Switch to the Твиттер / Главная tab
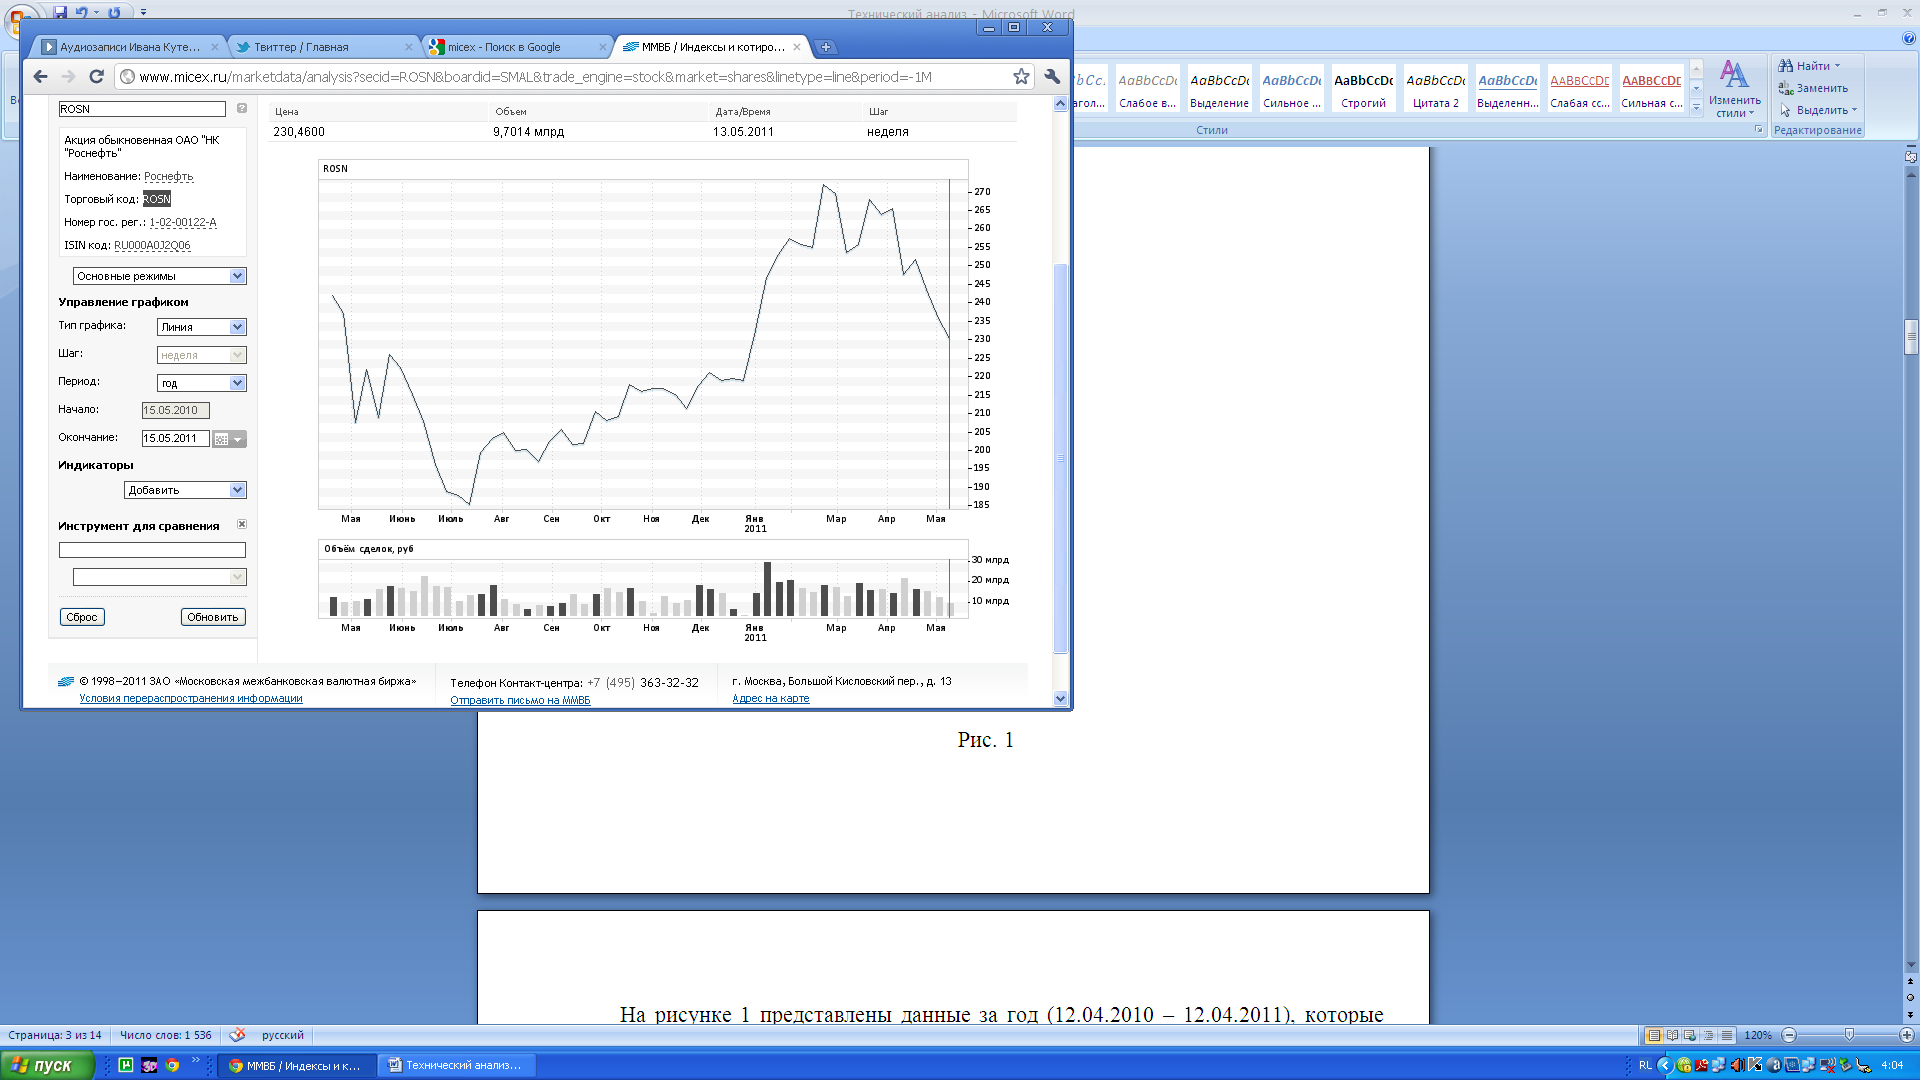This screenshot has height=1080, width=1920. [322, 47]
